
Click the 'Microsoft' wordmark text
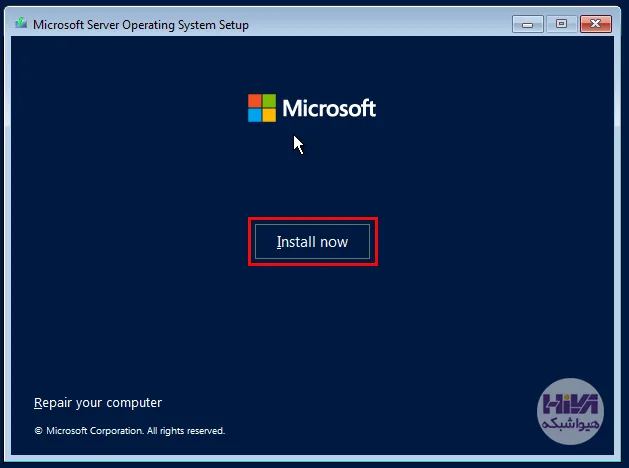[329, 108]
